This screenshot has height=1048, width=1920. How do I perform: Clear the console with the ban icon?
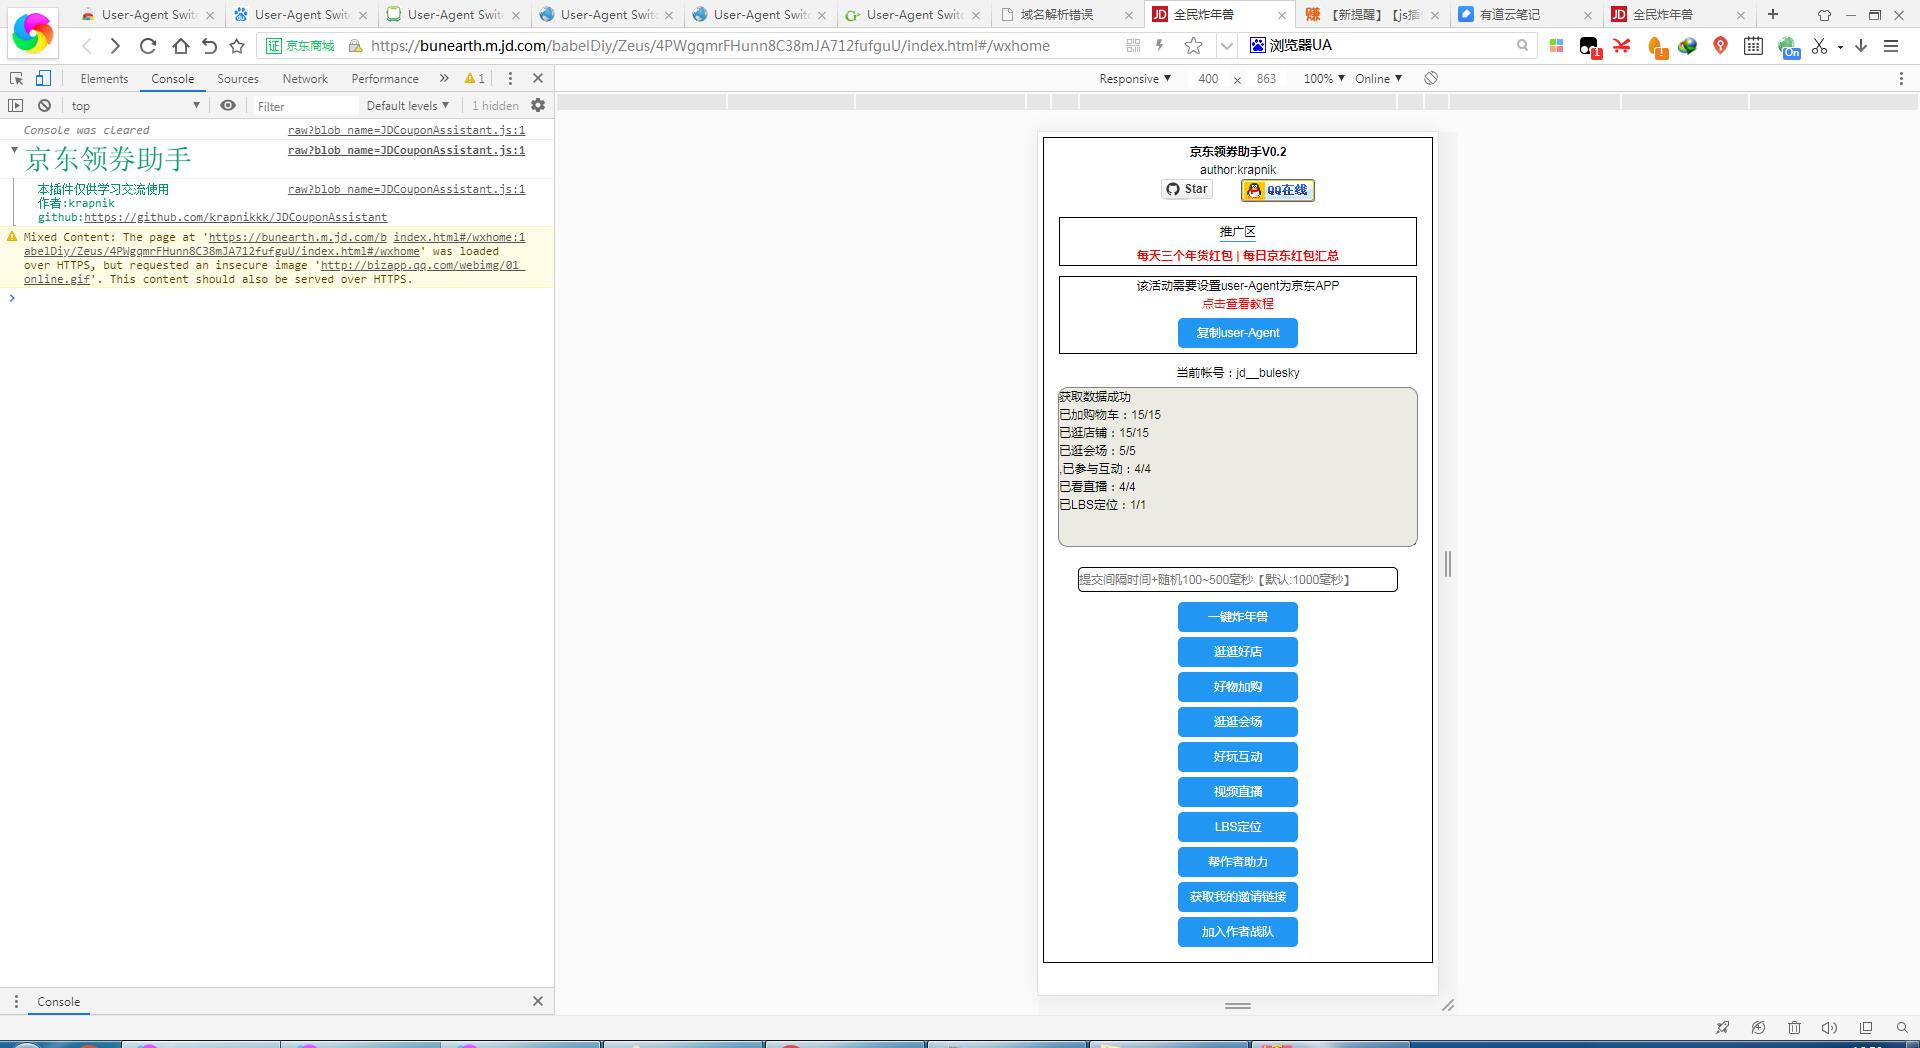pos(44,105)
